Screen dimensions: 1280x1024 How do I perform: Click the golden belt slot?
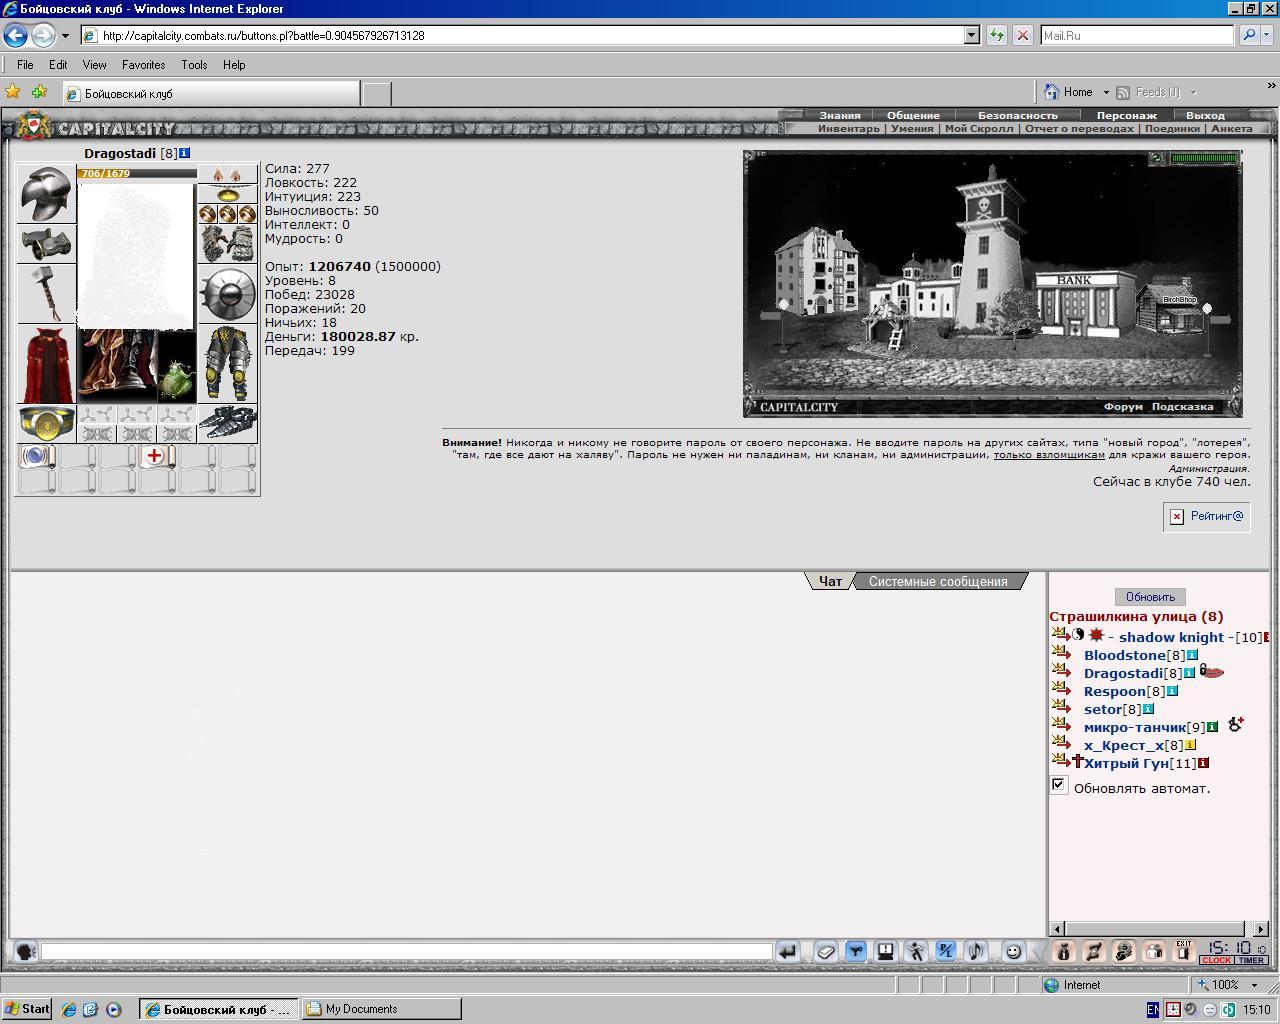point(46,424)
